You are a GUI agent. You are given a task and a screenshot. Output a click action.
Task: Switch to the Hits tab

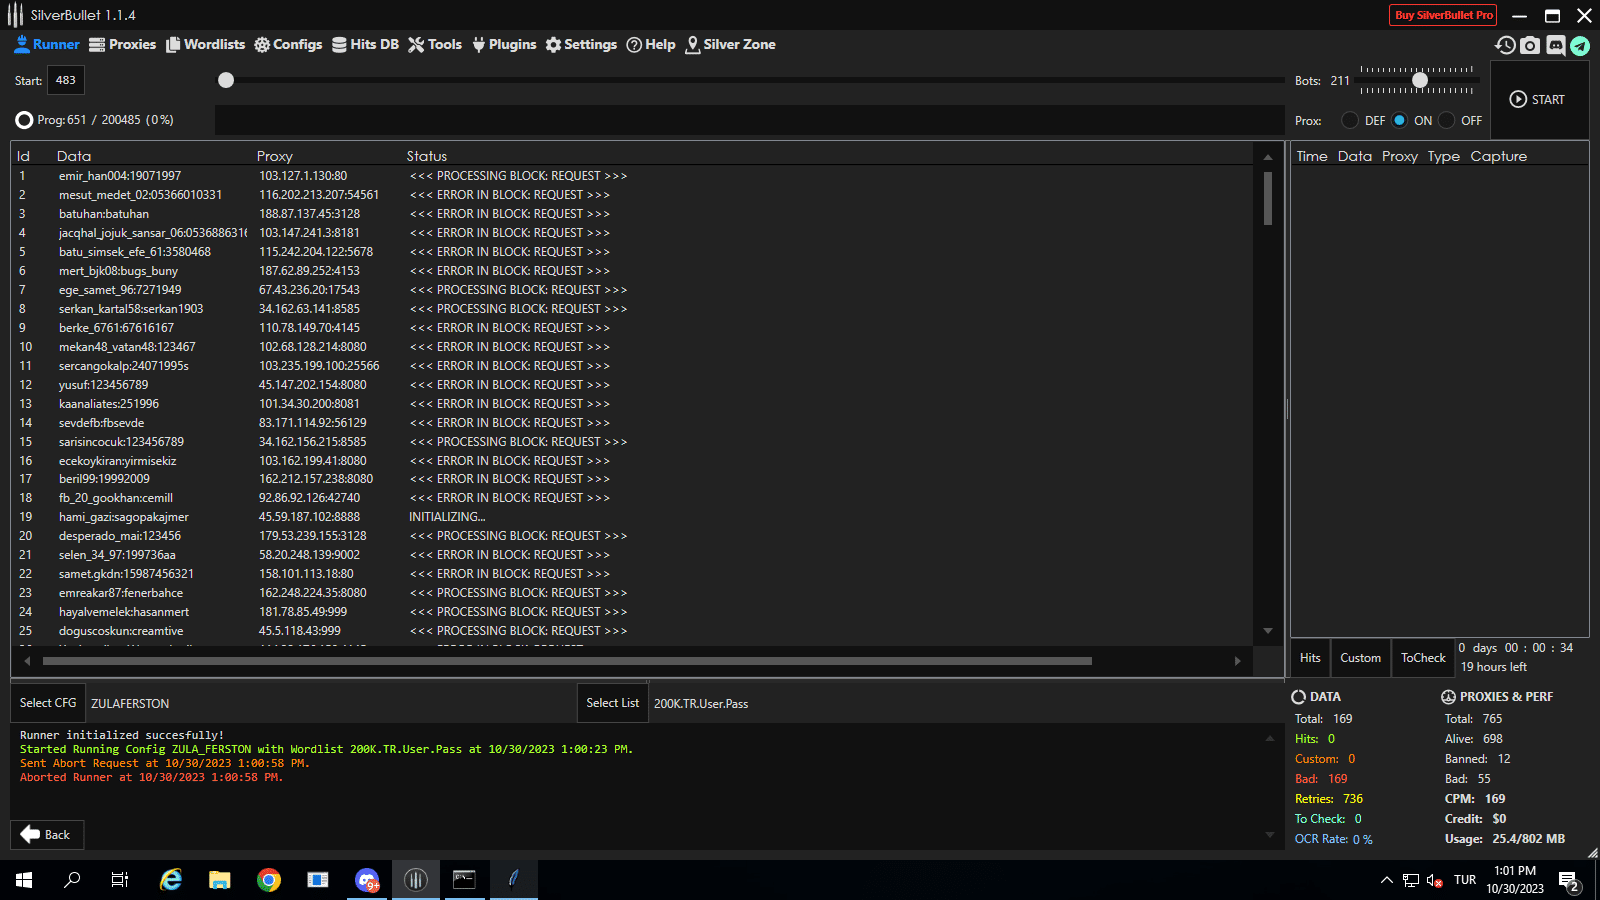(x=1310, y=658)
